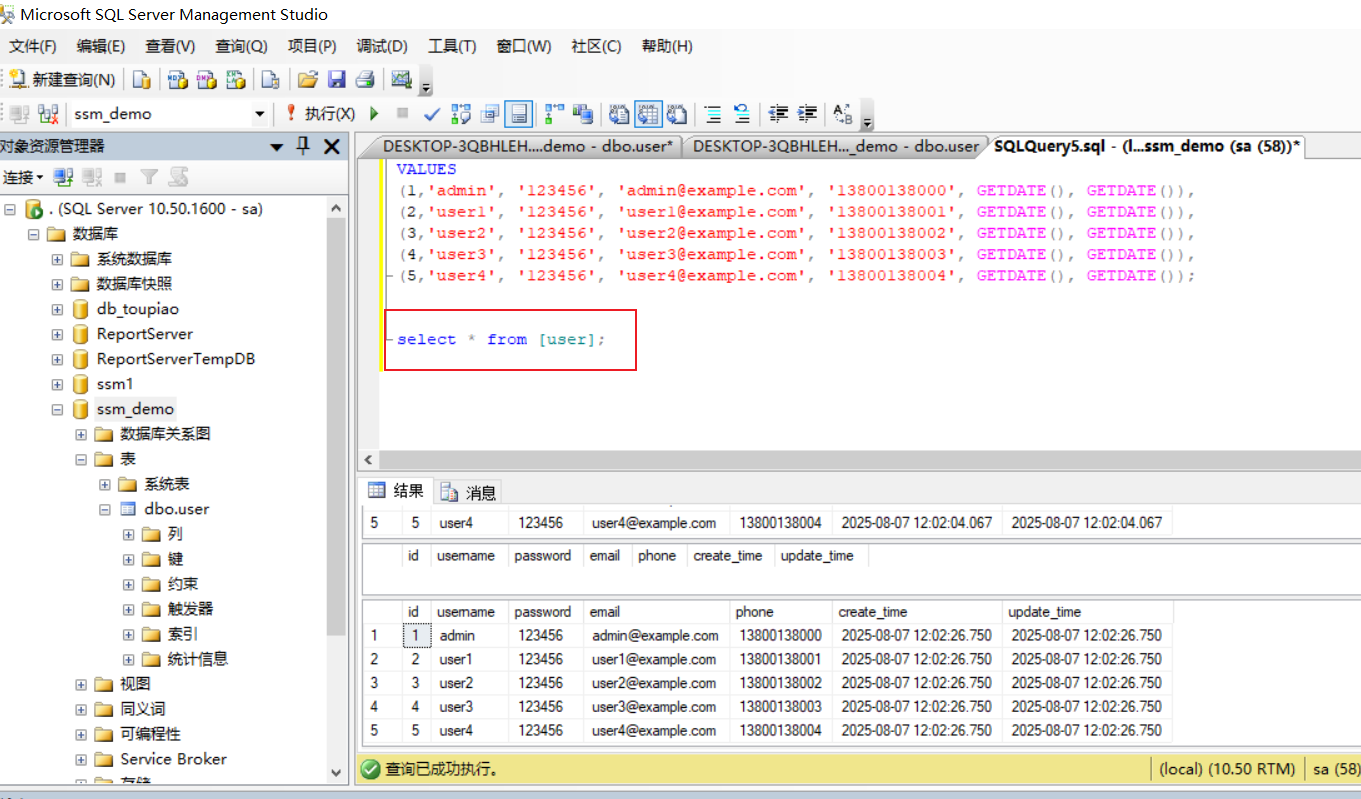Screen dimensions: 1361x799
Task: Click the SQL Server Compact Query icon
Action: (x=270, y=80)
